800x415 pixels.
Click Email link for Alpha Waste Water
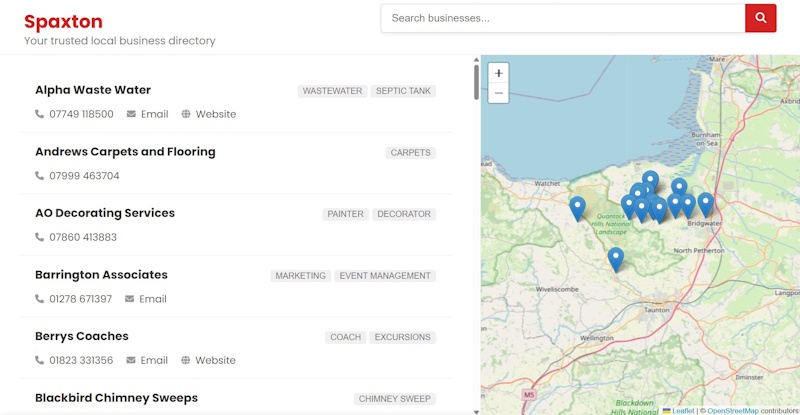155,114
